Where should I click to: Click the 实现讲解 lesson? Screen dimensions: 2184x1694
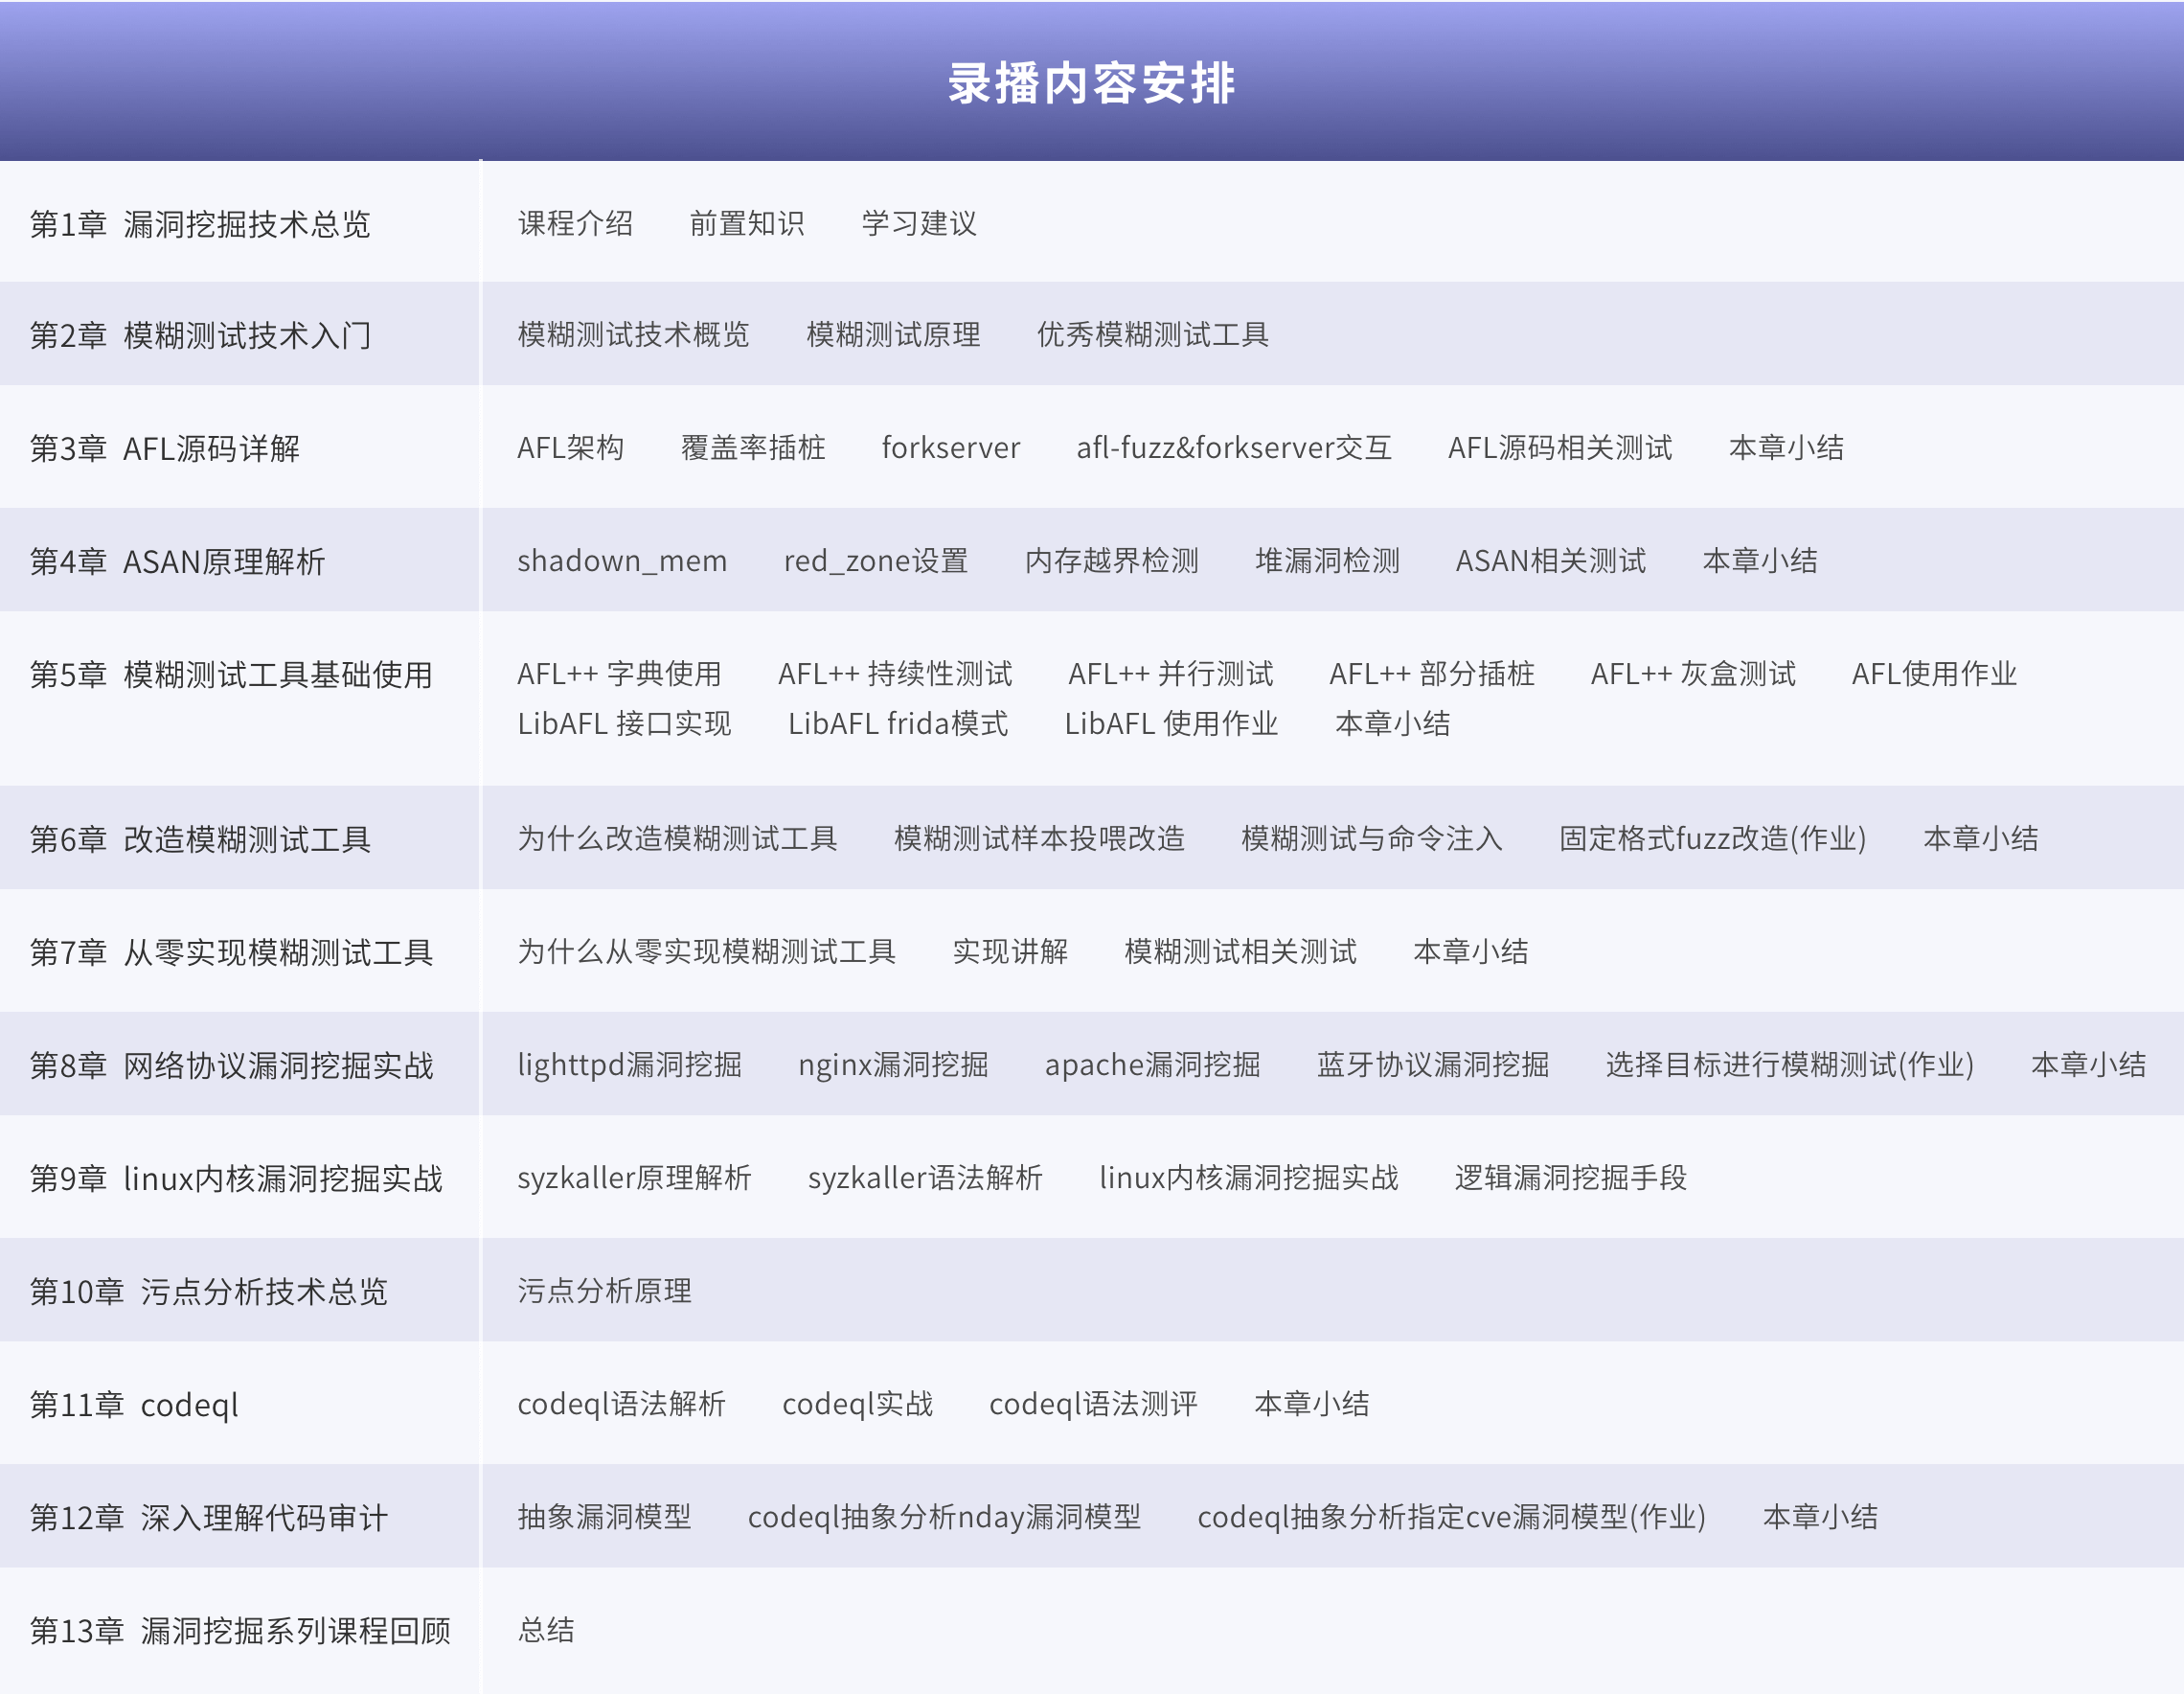(x=1009, y=951)
